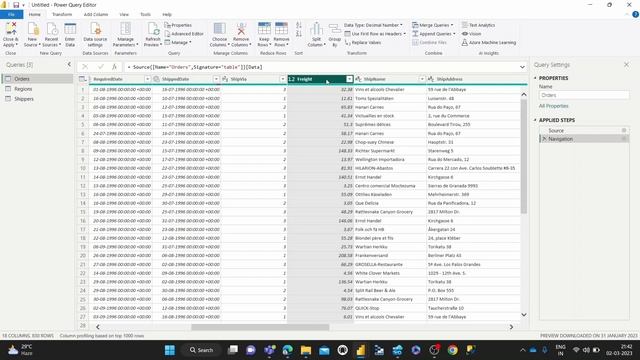
Task: Click the fx add-step icon
Action: click(x=115, y=67)
